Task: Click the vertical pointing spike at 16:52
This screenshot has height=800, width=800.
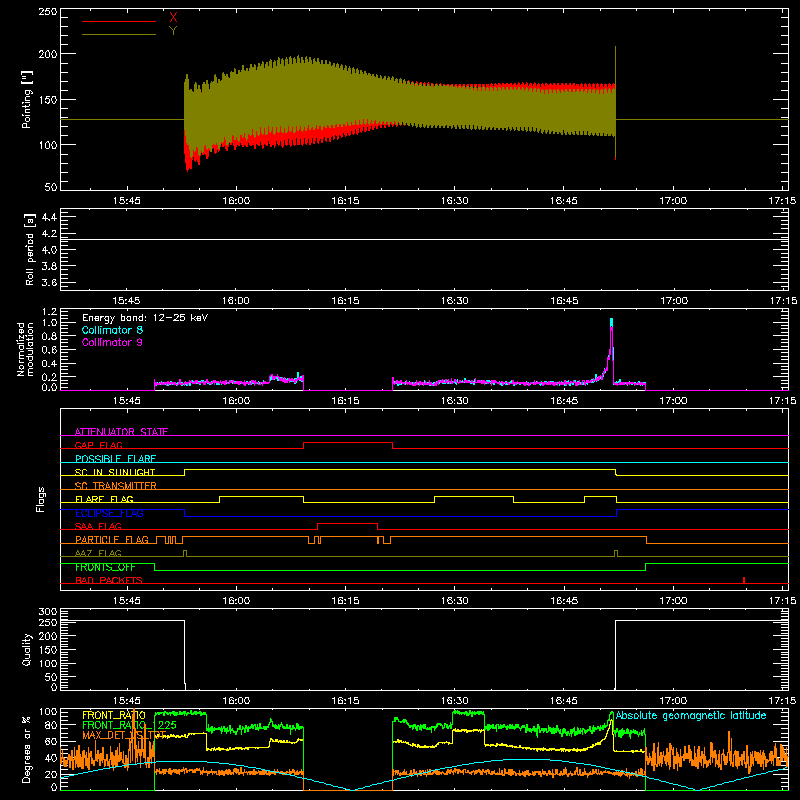Action: (615, 102)
